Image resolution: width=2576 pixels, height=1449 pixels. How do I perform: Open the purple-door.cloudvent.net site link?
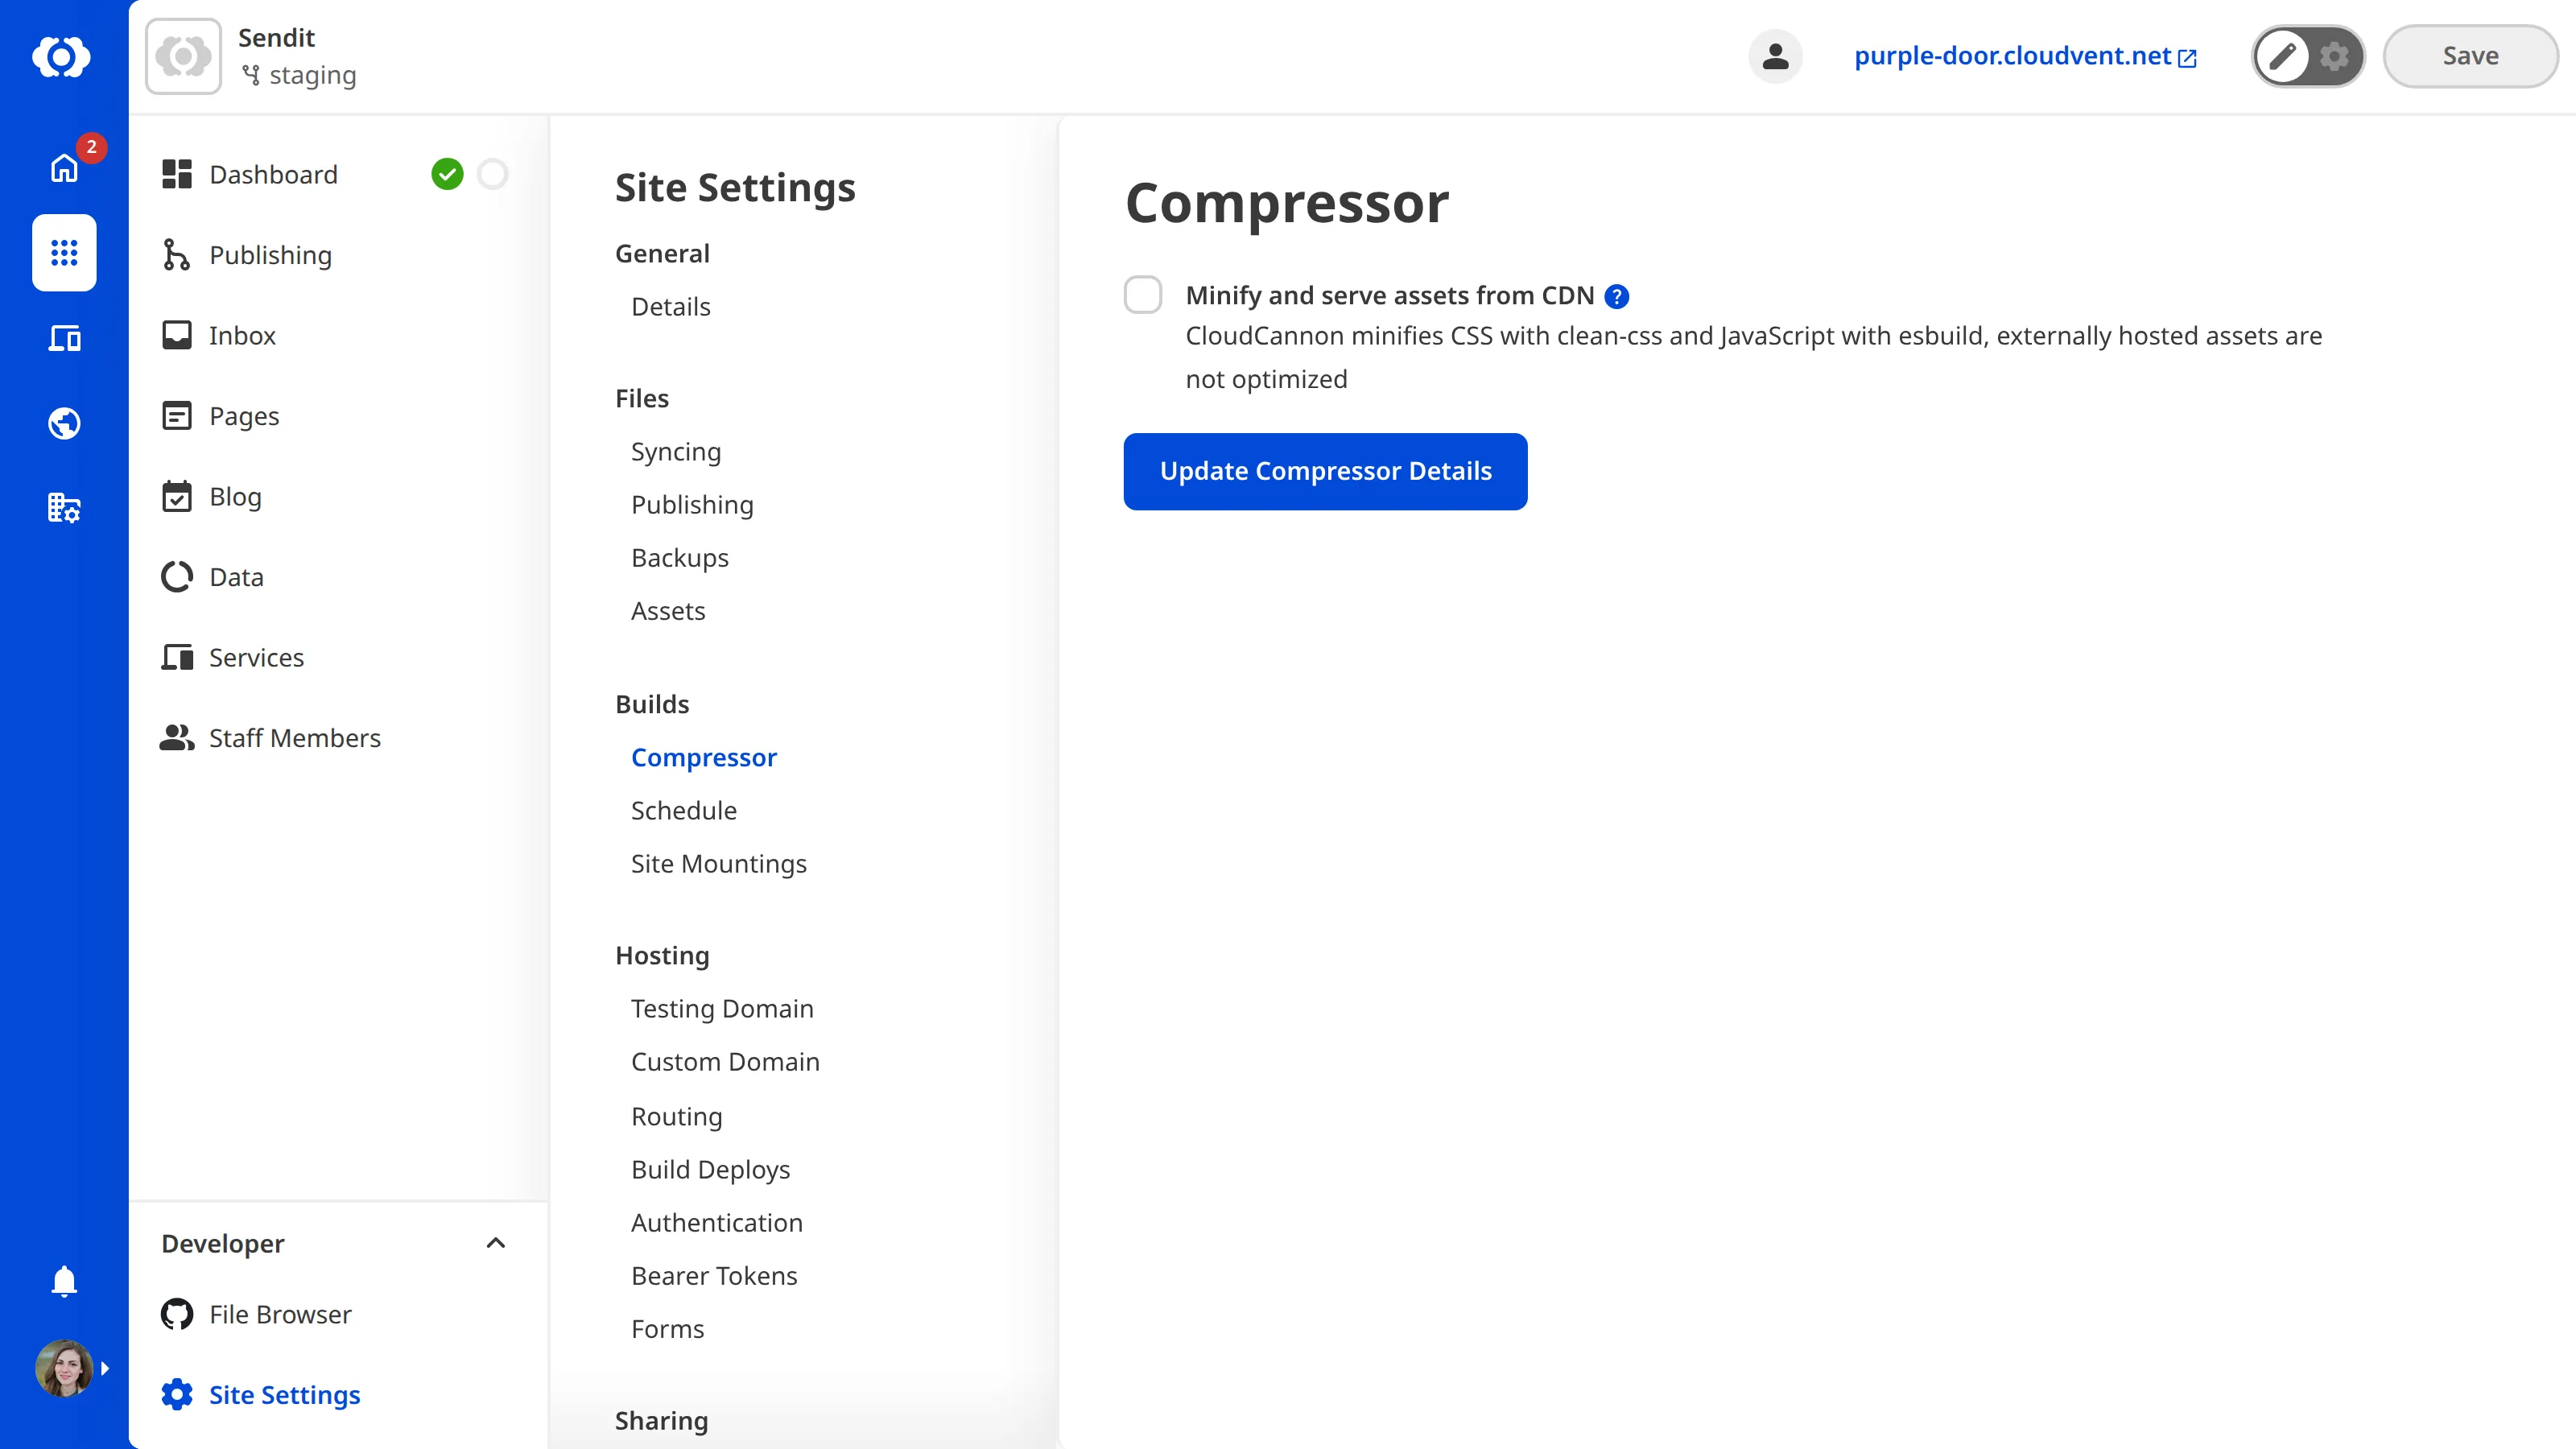[x=2013, y=56]
